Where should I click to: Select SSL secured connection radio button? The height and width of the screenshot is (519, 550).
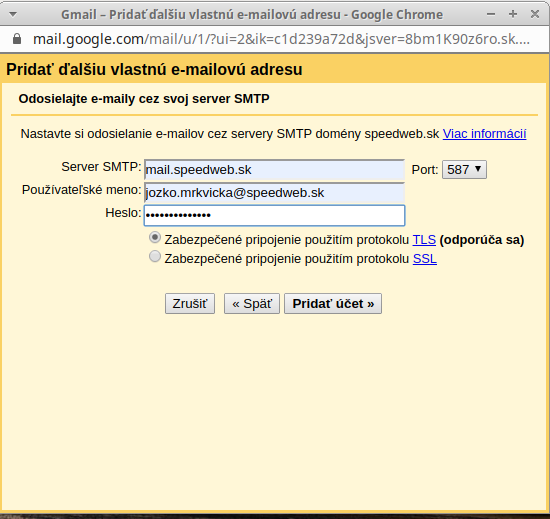(x=155, y=256)
